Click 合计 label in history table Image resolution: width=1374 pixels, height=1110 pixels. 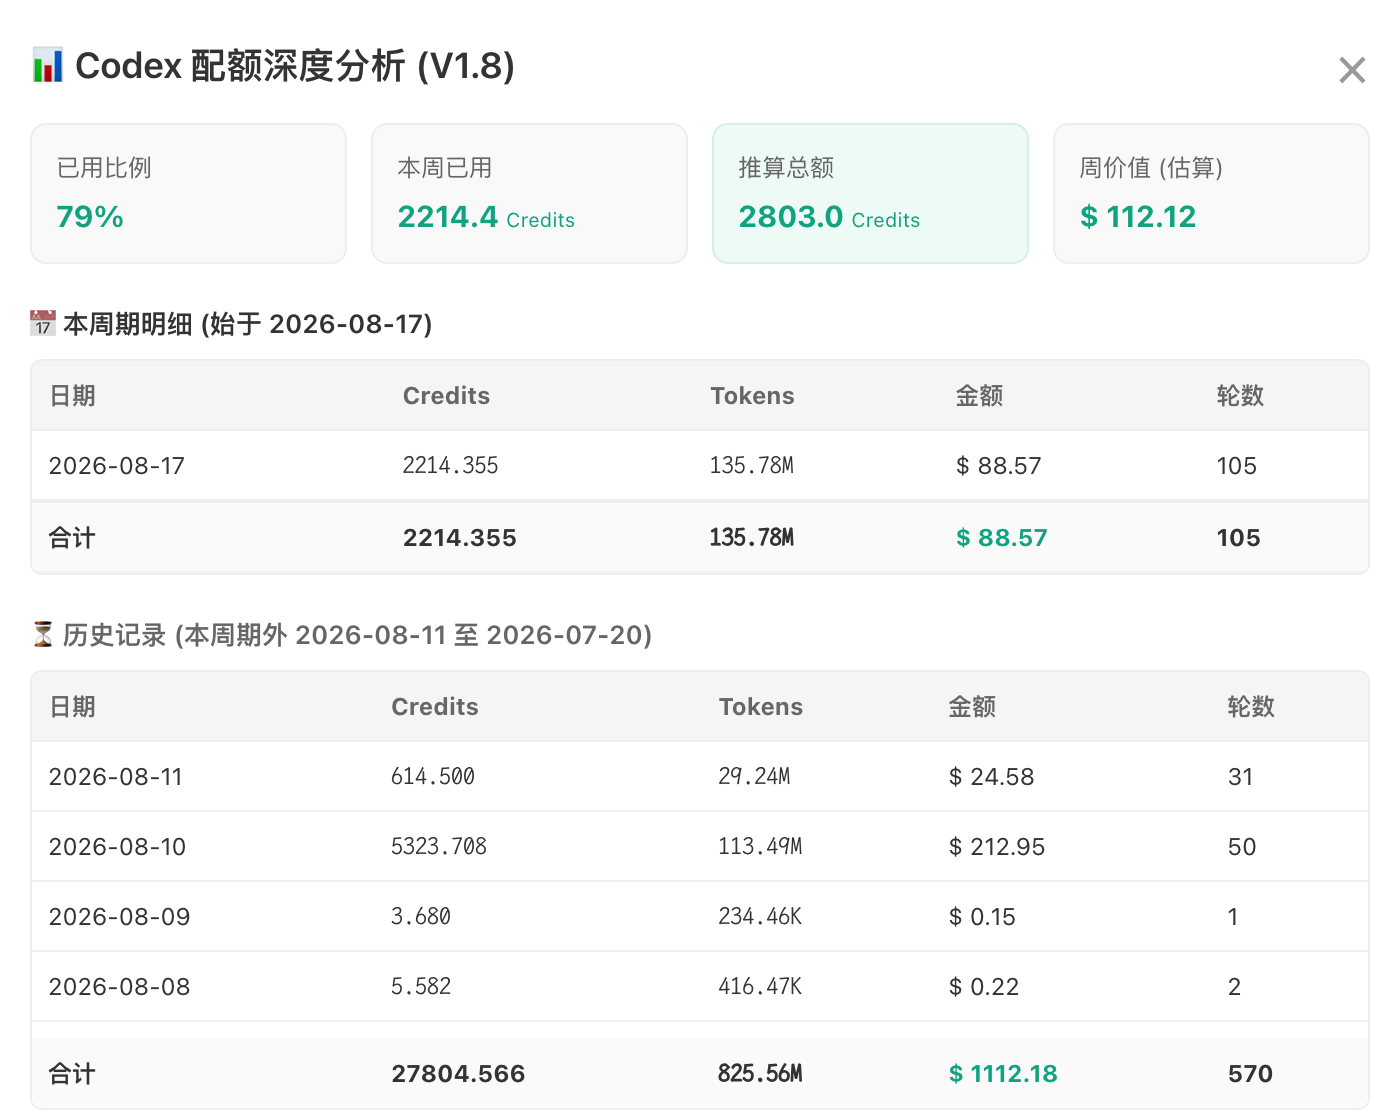click(72, 1074)
